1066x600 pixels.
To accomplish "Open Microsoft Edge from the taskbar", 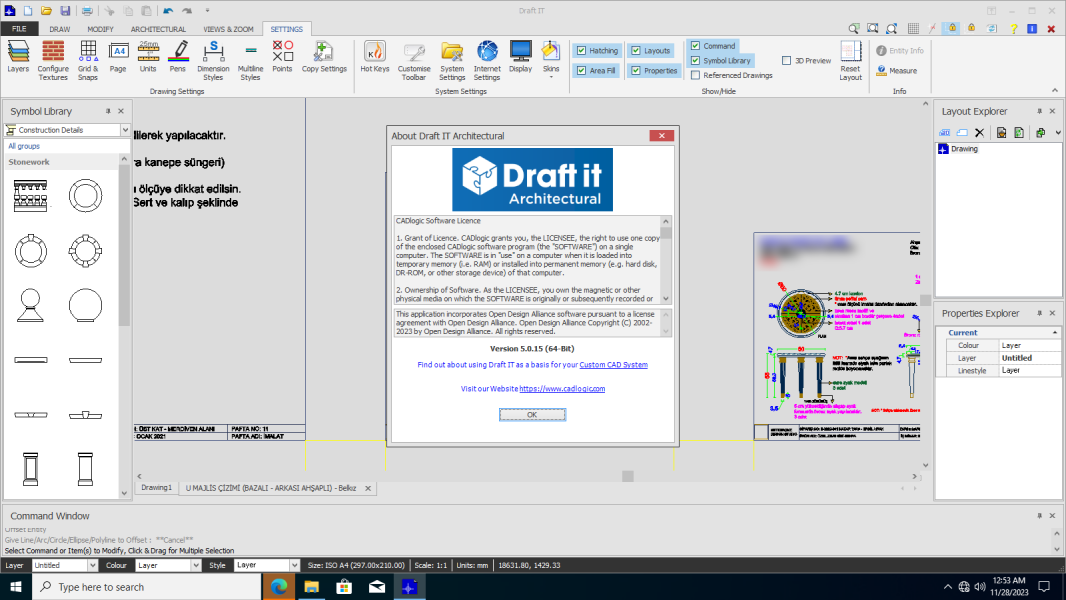I will [x=279, y=587].
